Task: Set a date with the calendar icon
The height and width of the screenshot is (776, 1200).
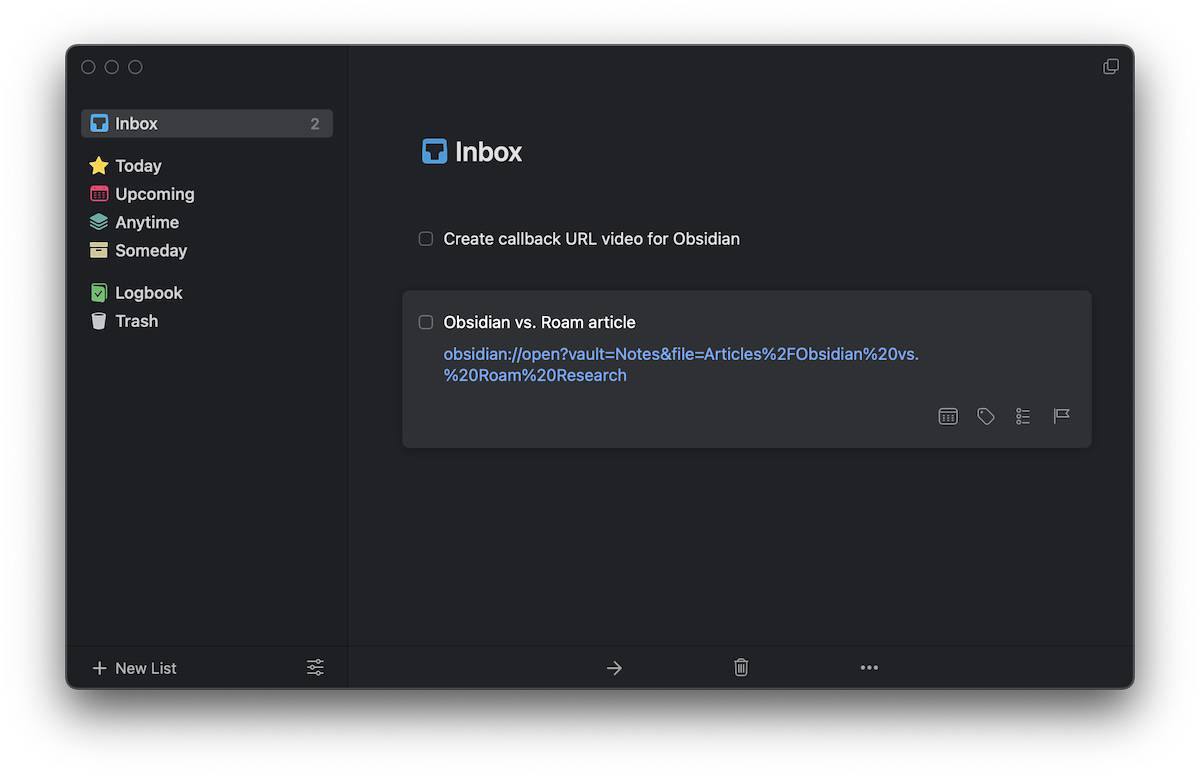Action: coord(948,416)
